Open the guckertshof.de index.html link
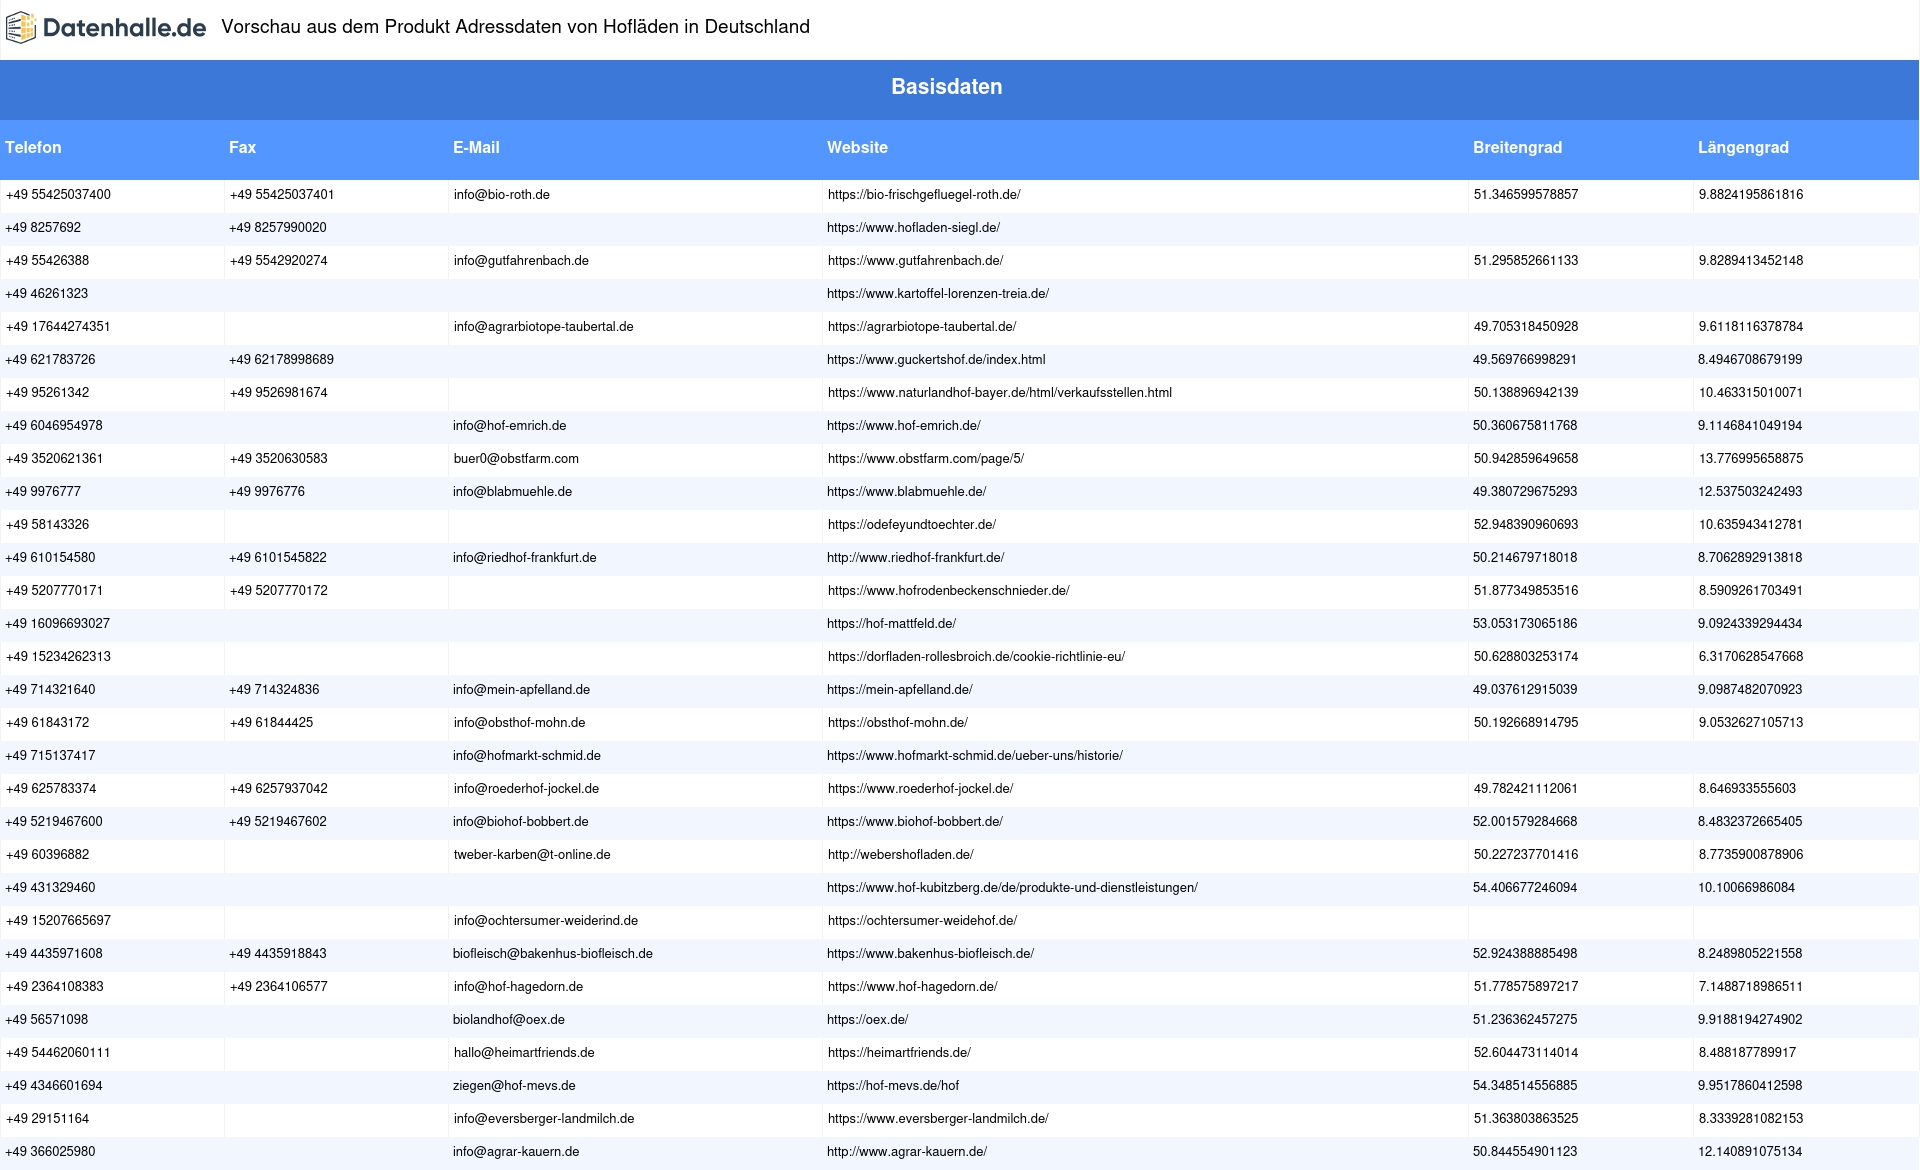 (936, 360)
